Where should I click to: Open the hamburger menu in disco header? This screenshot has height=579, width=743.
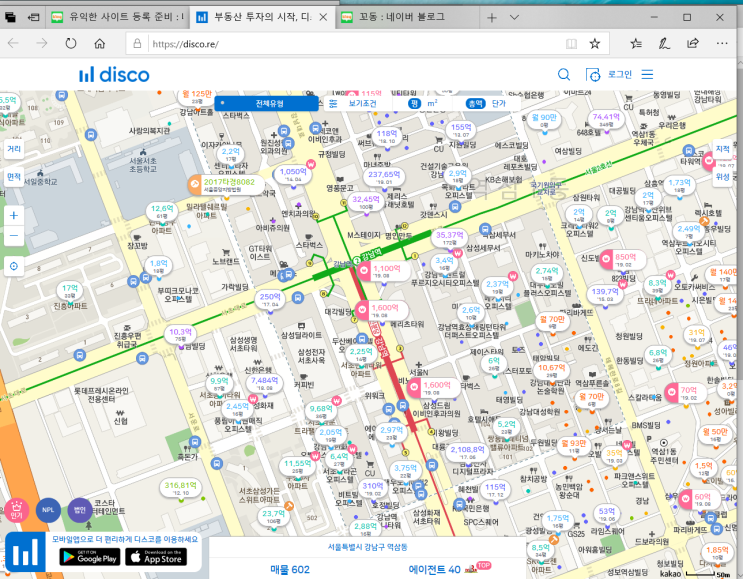pos(647,74)
